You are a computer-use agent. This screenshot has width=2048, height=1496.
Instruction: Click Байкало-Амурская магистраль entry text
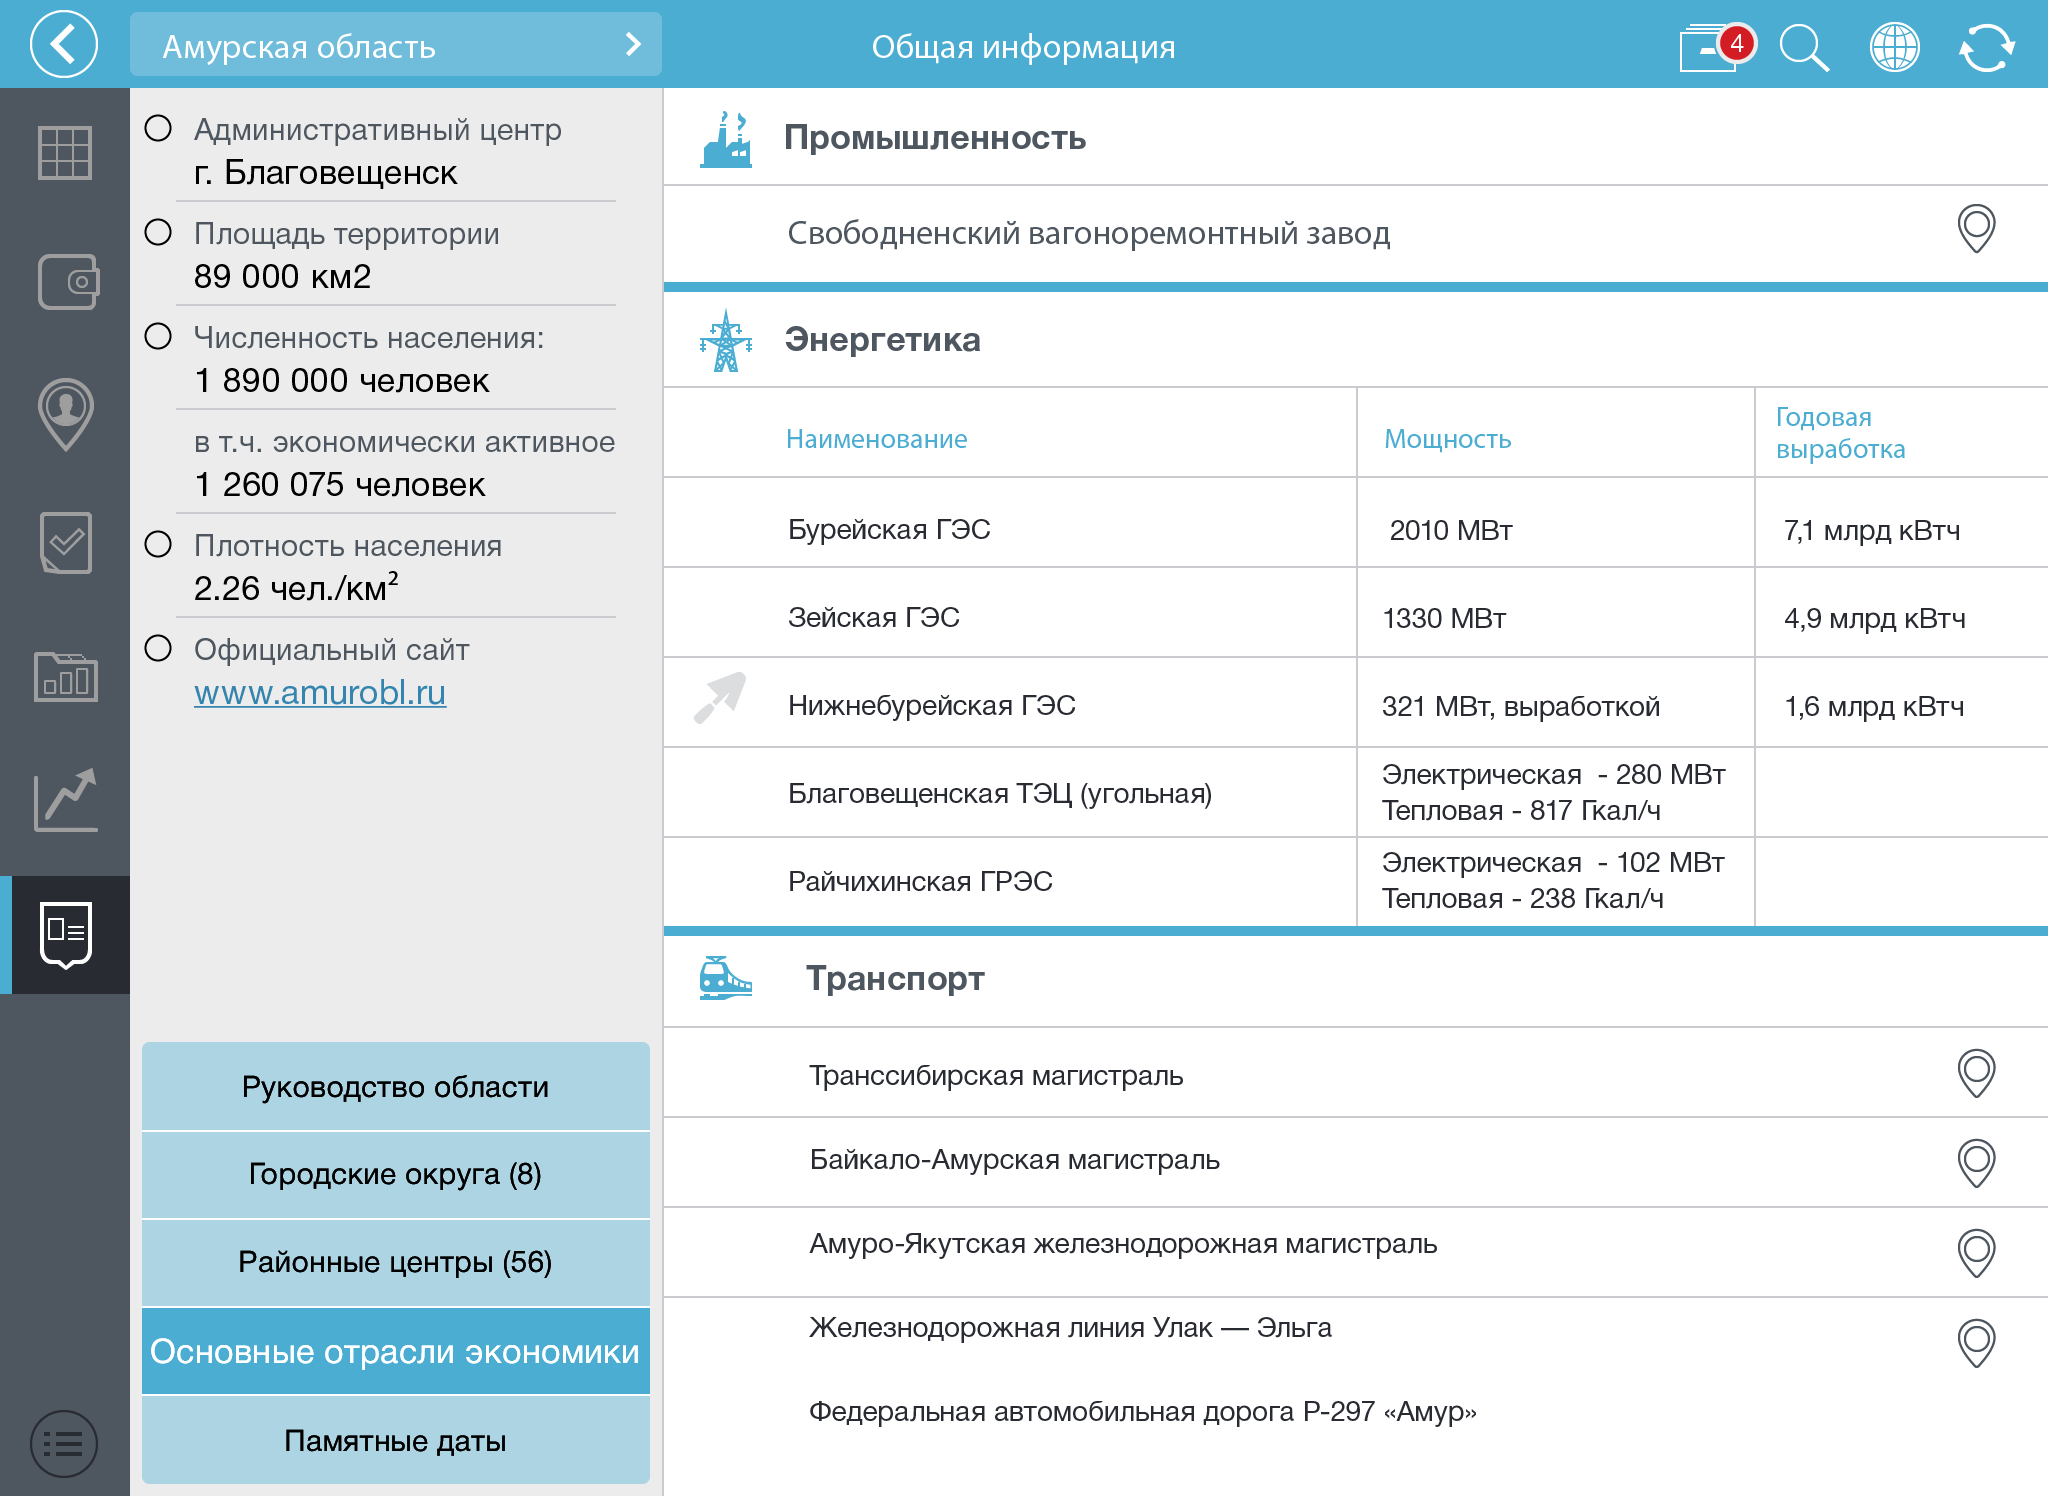click(1015, 1159)
